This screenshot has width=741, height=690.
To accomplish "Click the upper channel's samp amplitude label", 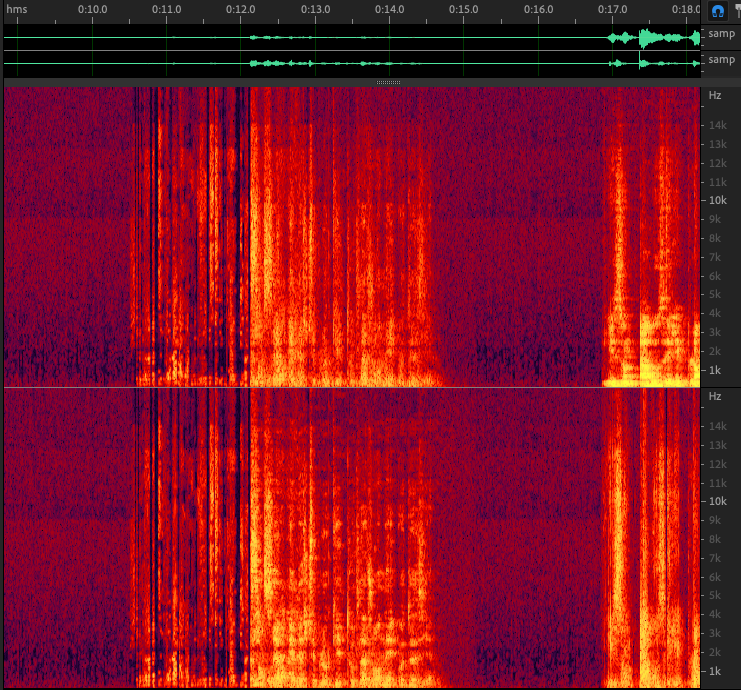I will 721,34.
